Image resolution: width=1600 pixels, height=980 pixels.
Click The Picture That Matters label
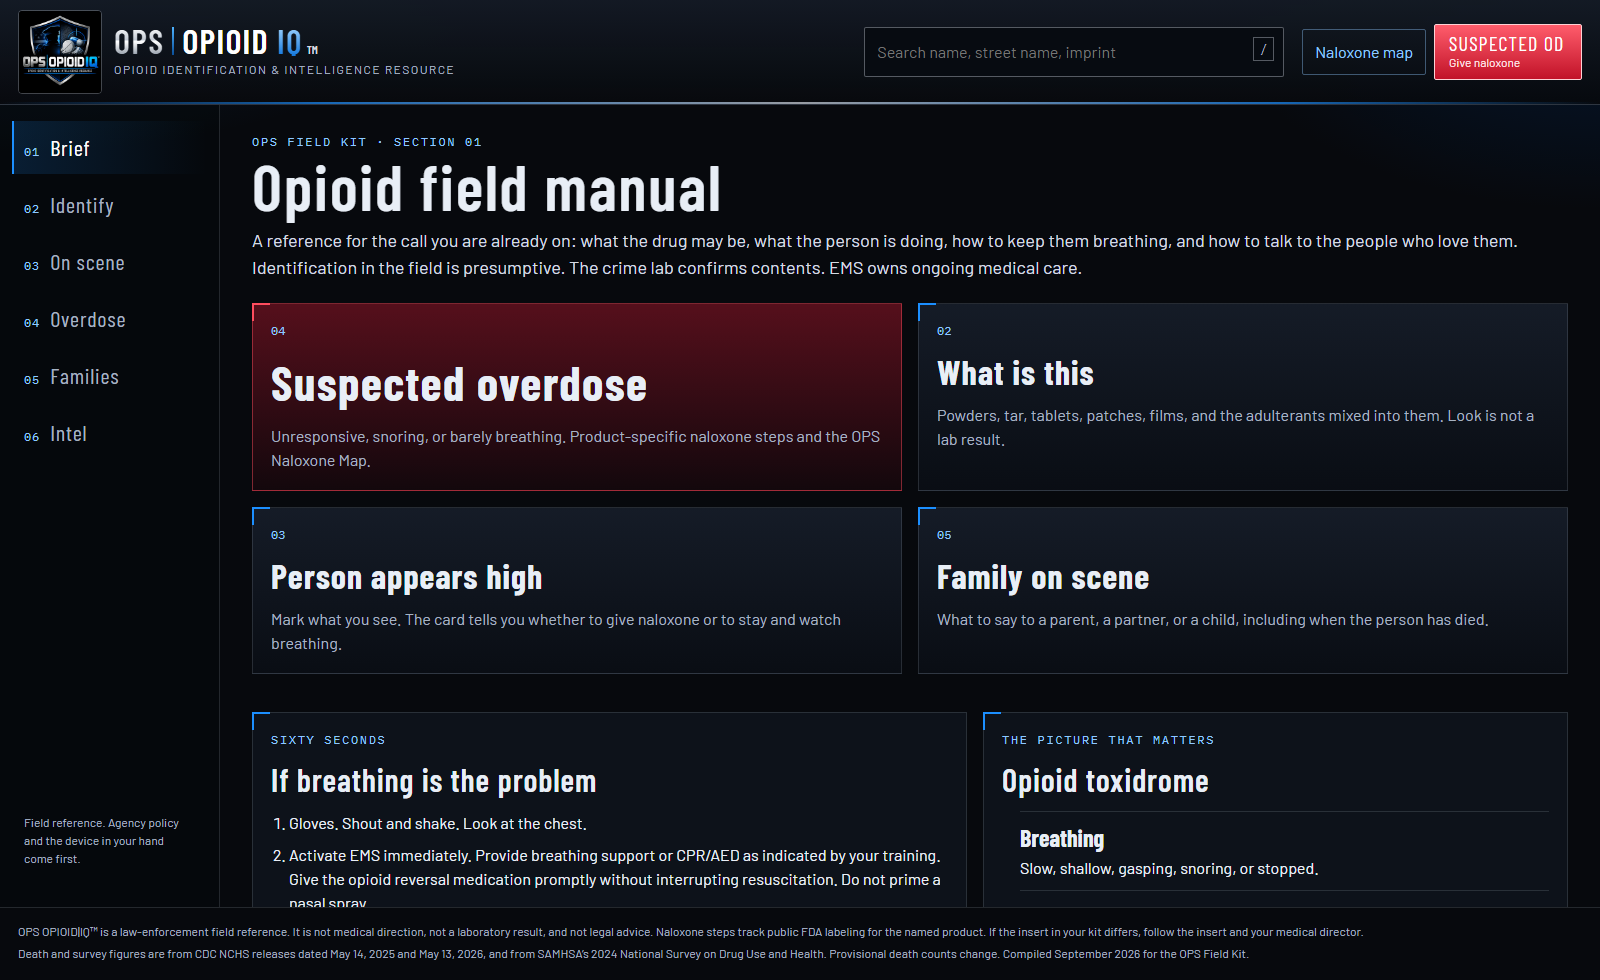coord(1108,740)
